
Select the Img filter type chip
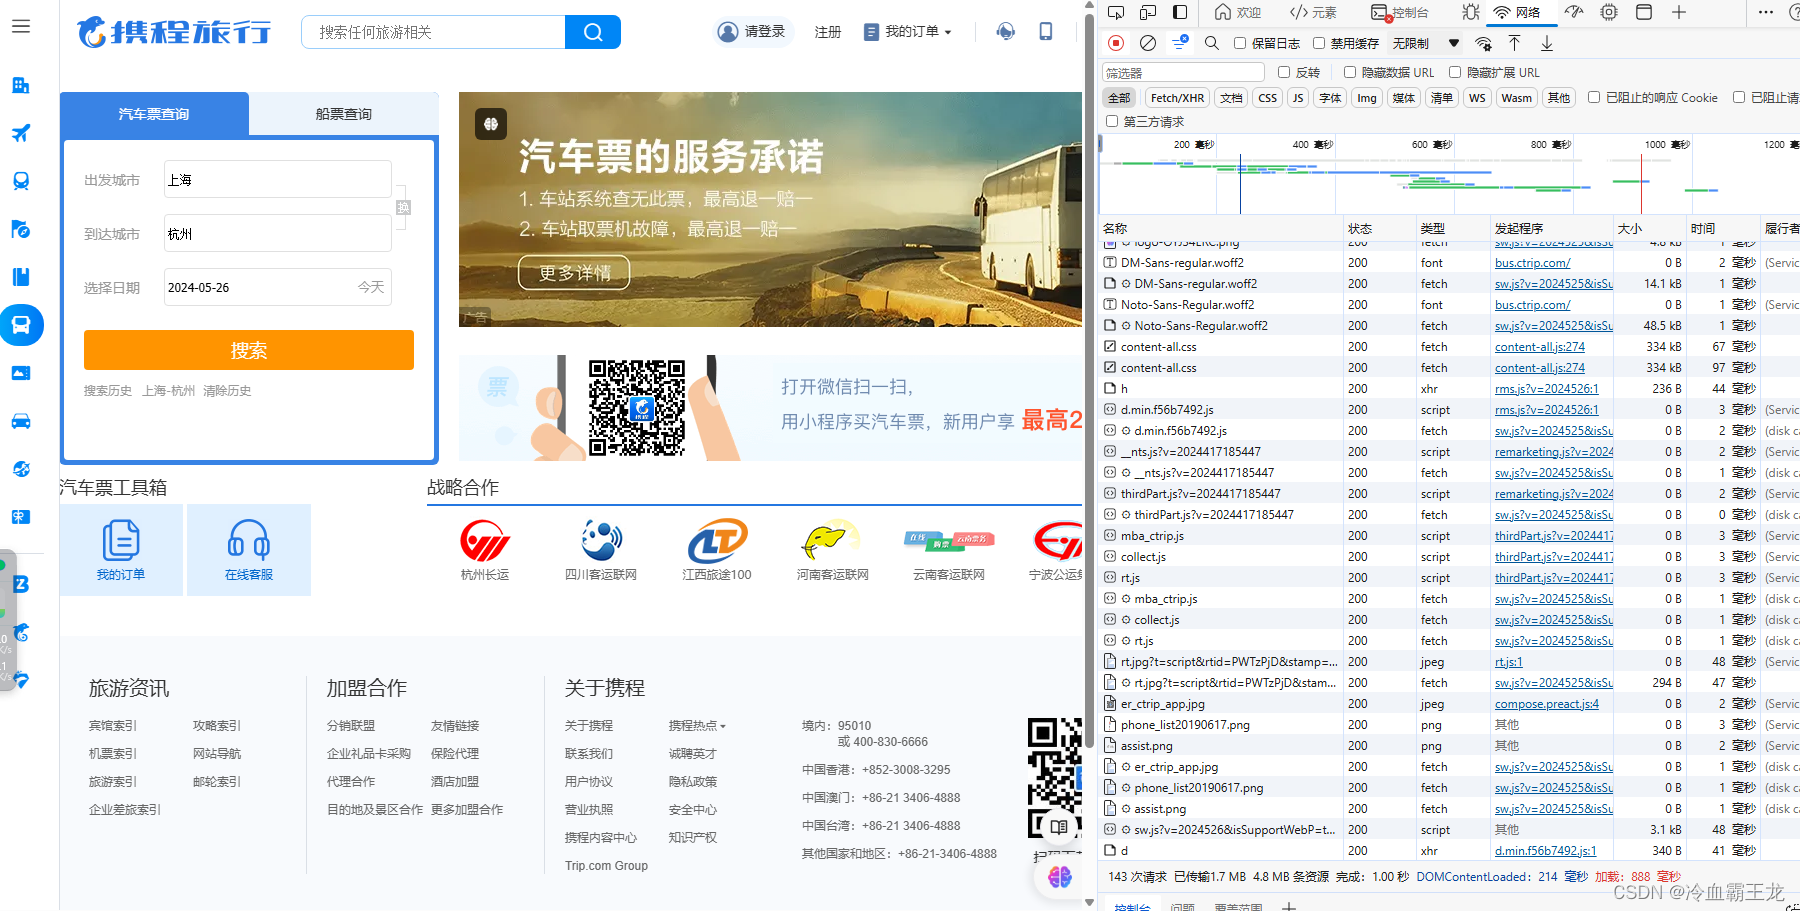[x=1367, y=97]
